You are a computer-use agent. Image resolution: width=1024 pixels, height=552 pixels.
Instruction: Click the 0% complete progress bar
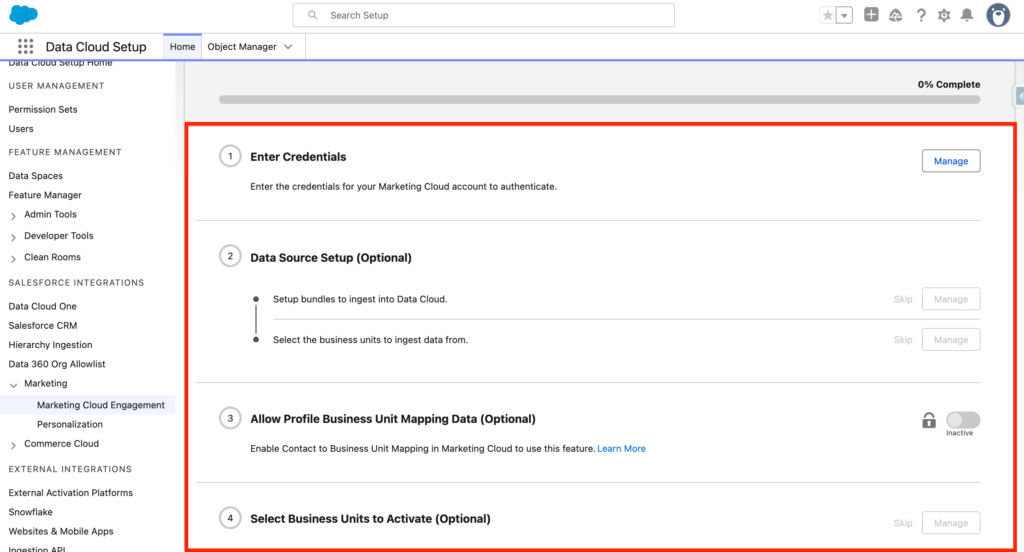[599, 100]
